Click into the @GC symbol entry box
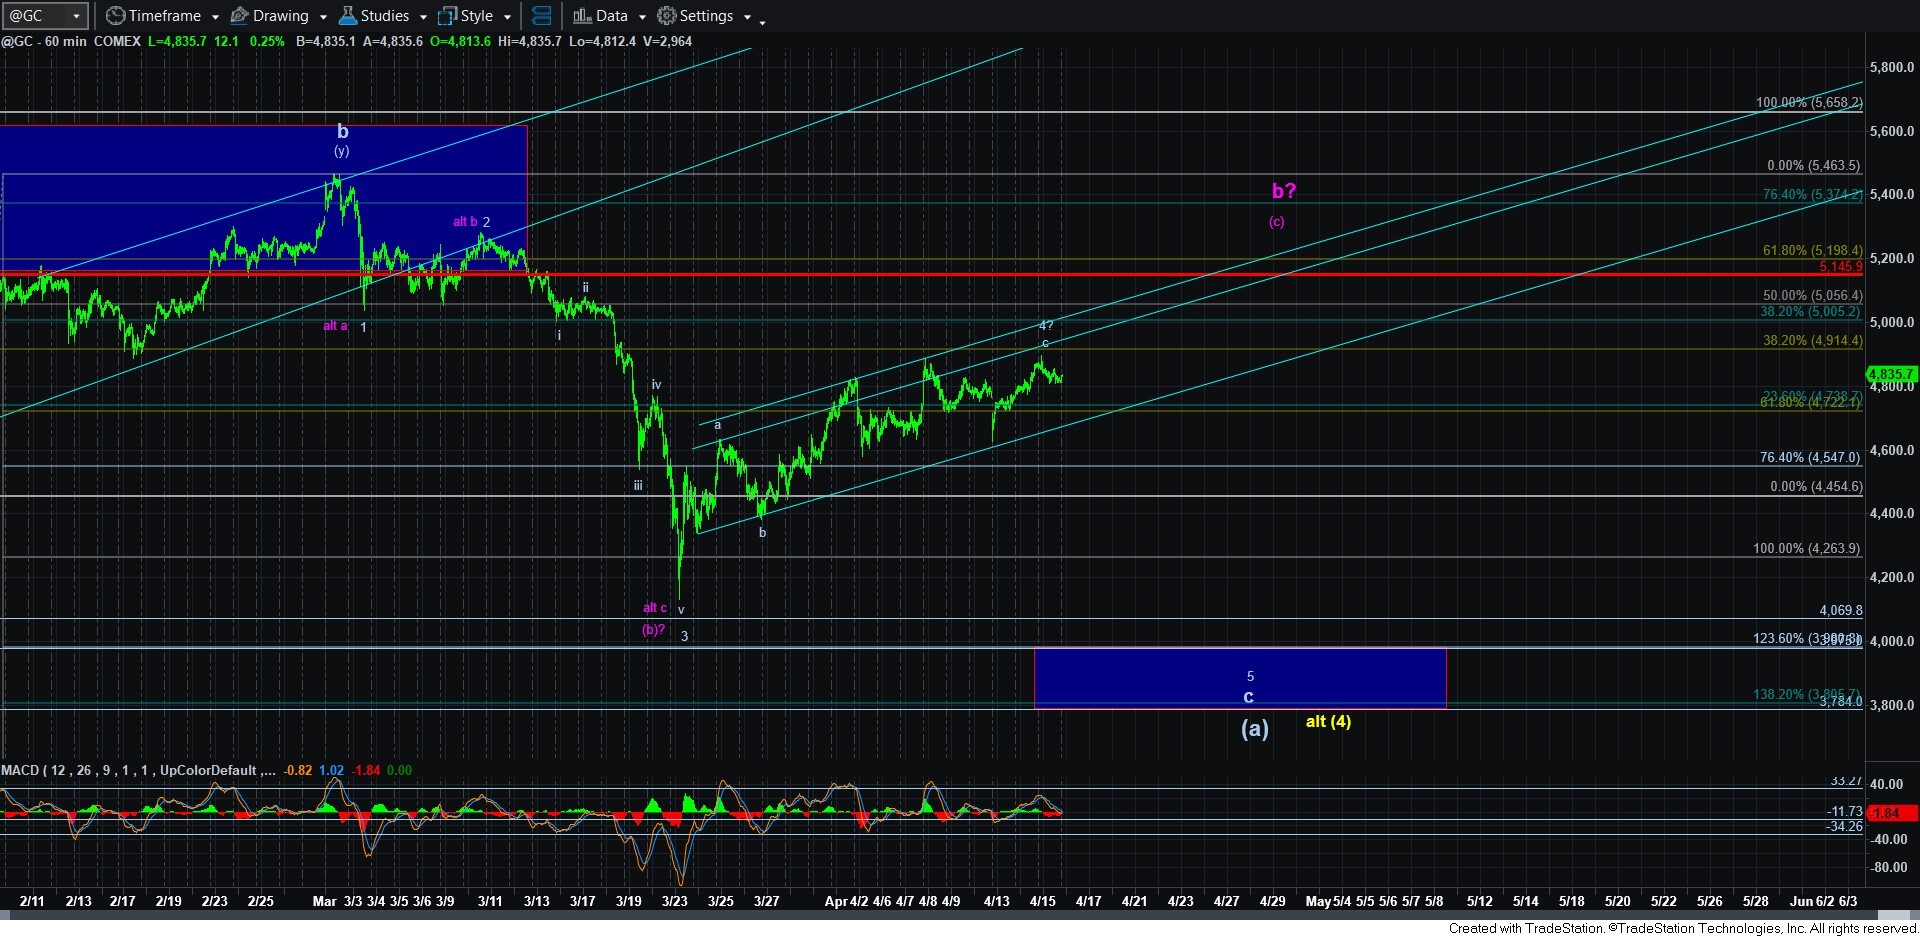 point(35,16)
